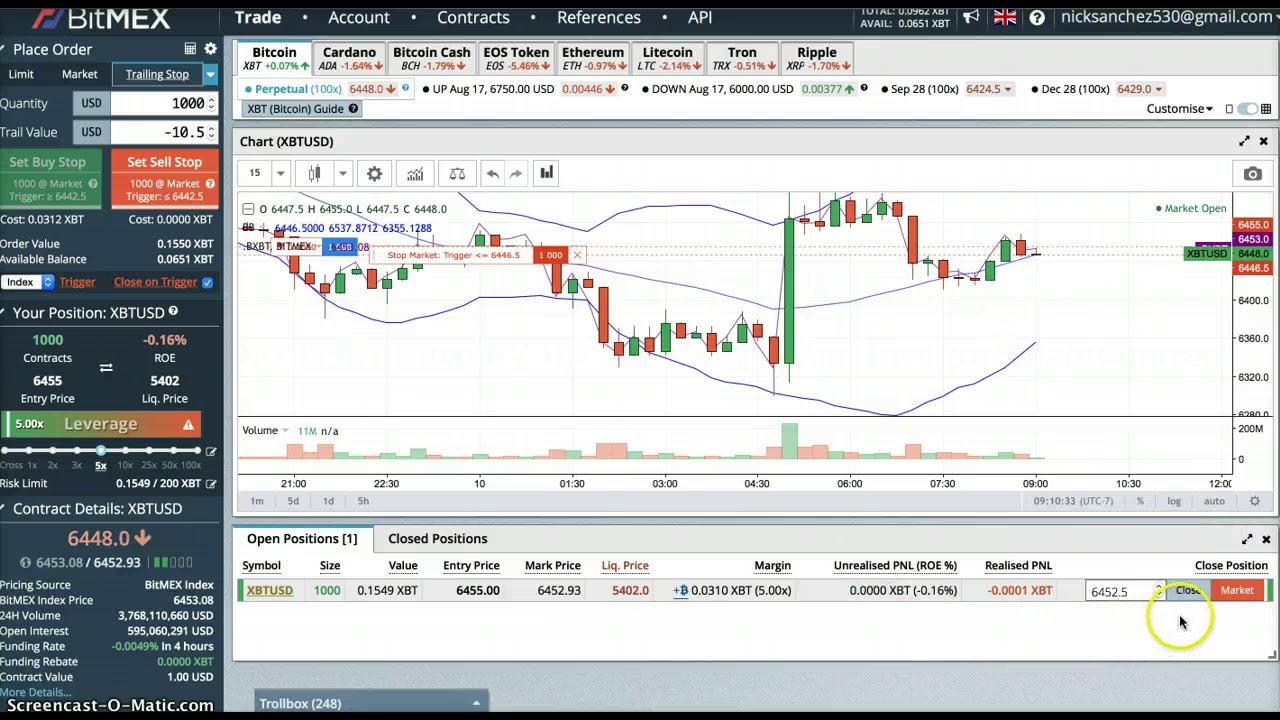Collapse the chart legend minus box
Viewport: 1280px width, 720px height.
click(x=248, y=209)
